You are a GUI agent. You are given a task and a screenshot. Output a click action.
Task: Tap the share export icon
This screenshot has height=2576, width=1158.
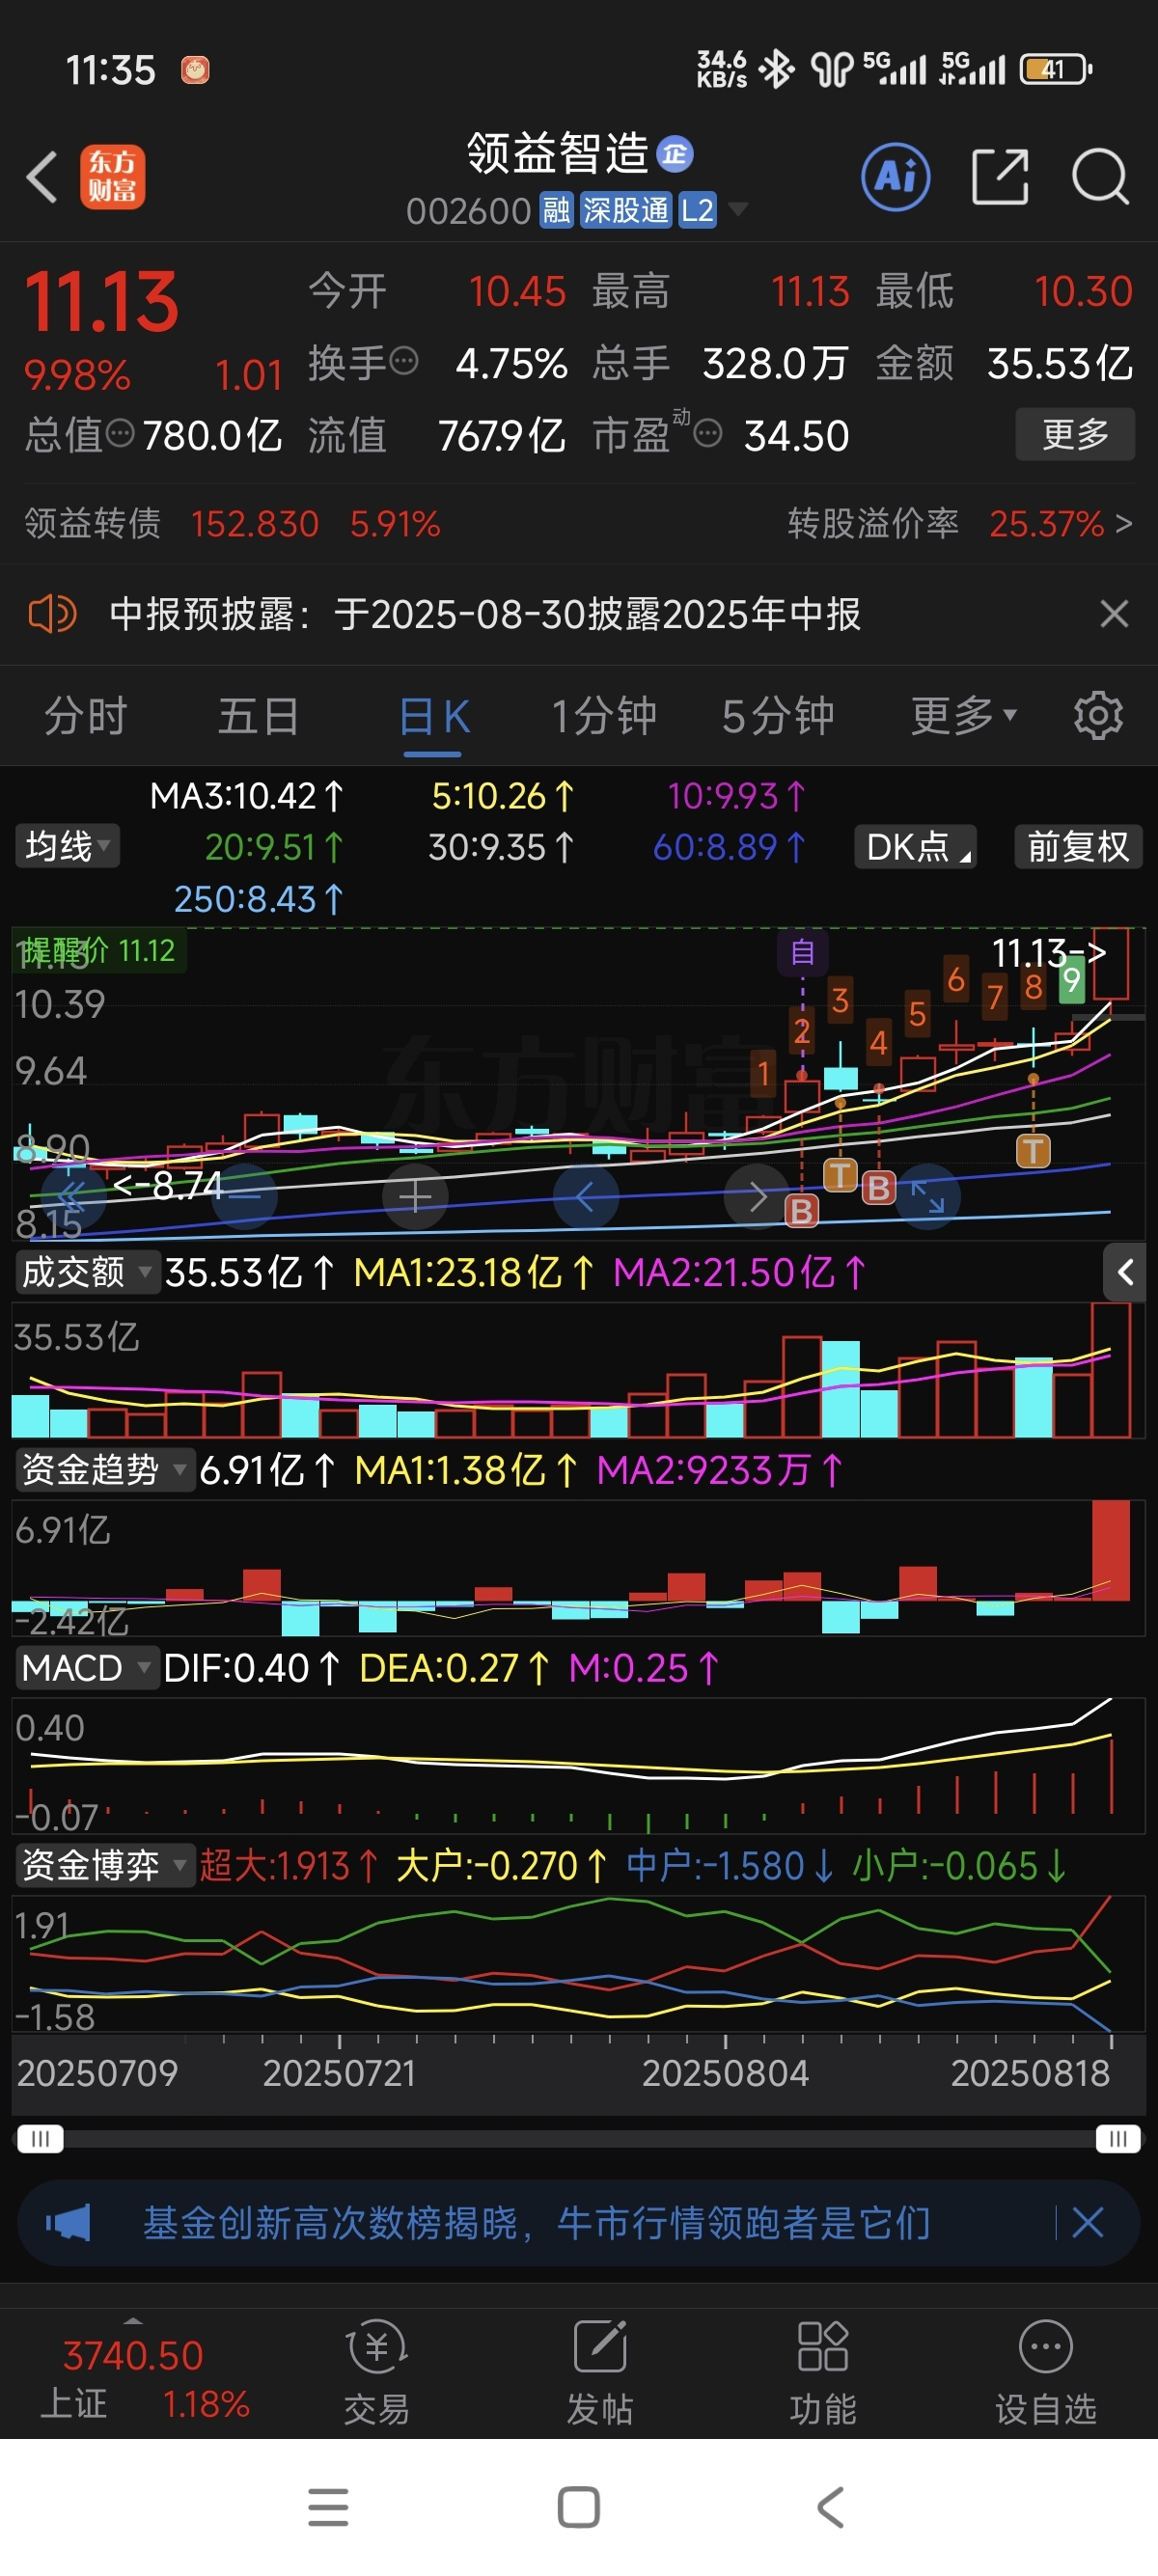[x=1000, y=177]
